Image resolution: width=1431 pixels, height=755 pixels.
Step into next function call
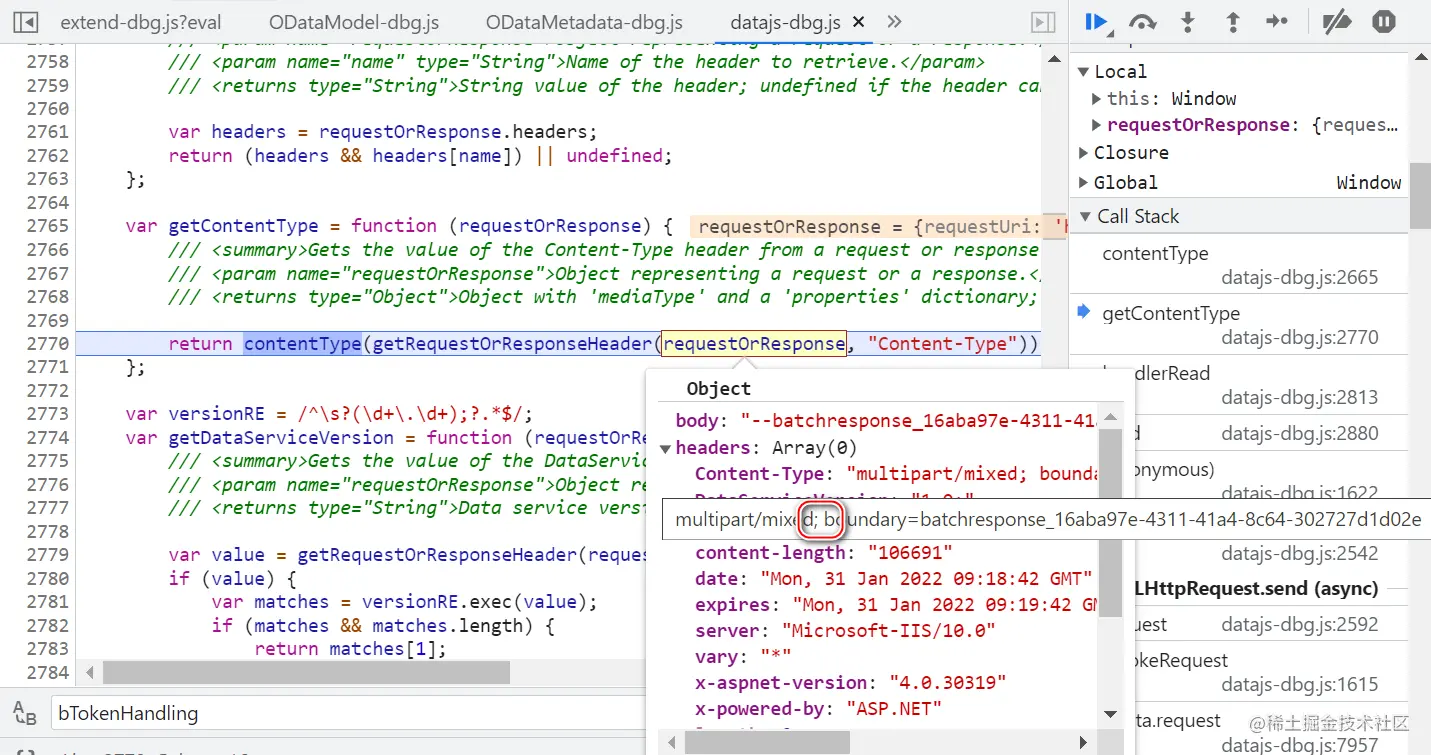click(x=1188, y=21)
